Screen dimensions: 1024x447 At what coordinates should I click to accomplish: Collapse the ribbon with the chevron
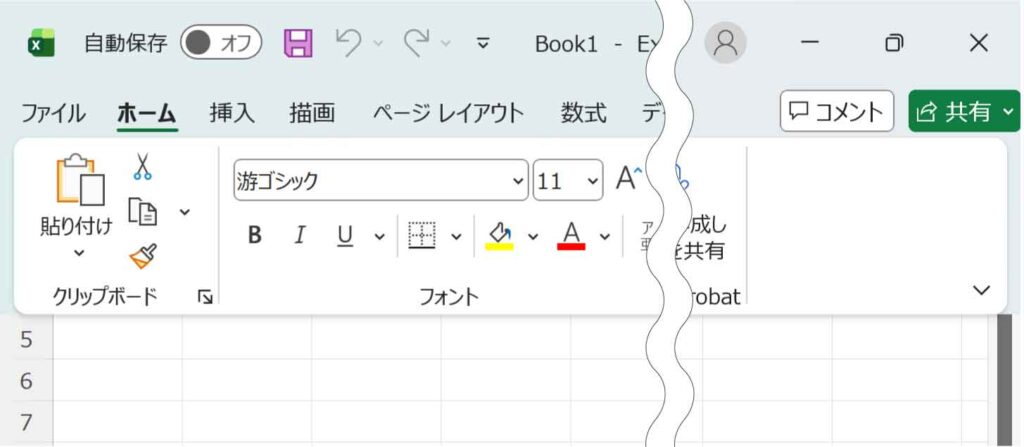click(x=982, y=290)
